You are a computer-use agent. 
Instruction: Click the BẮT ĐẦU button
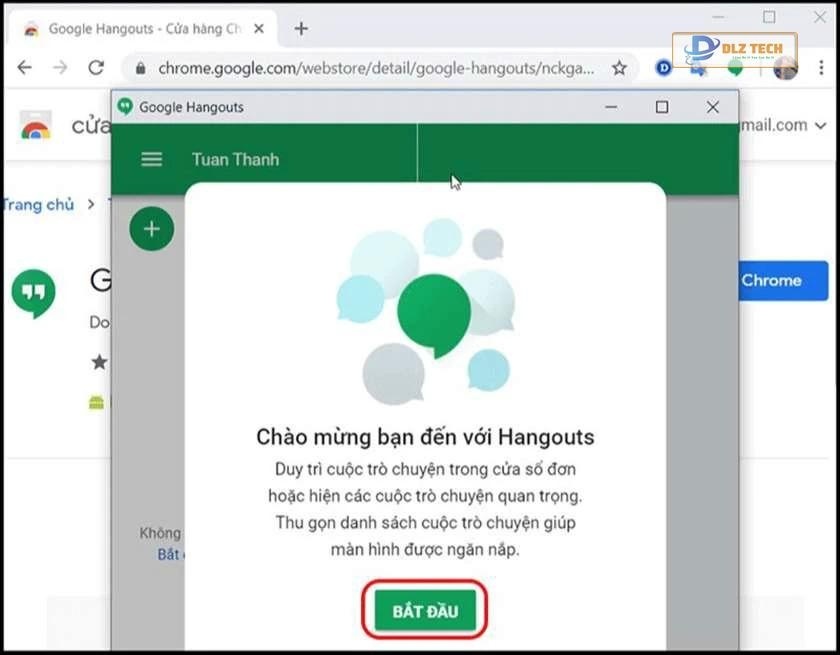(425, 611)
